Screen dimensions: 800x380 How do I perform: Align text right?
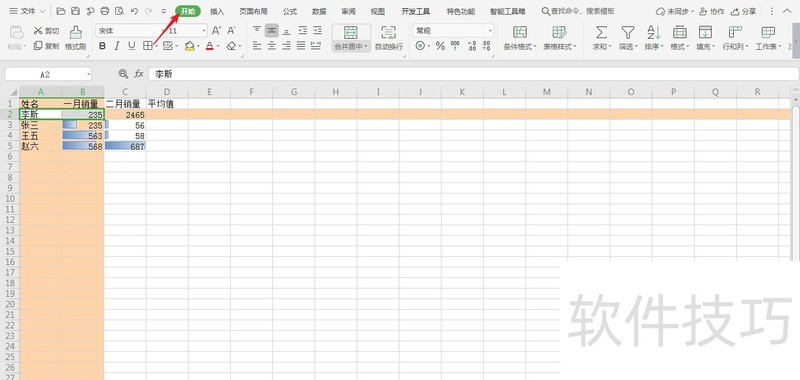287,46
